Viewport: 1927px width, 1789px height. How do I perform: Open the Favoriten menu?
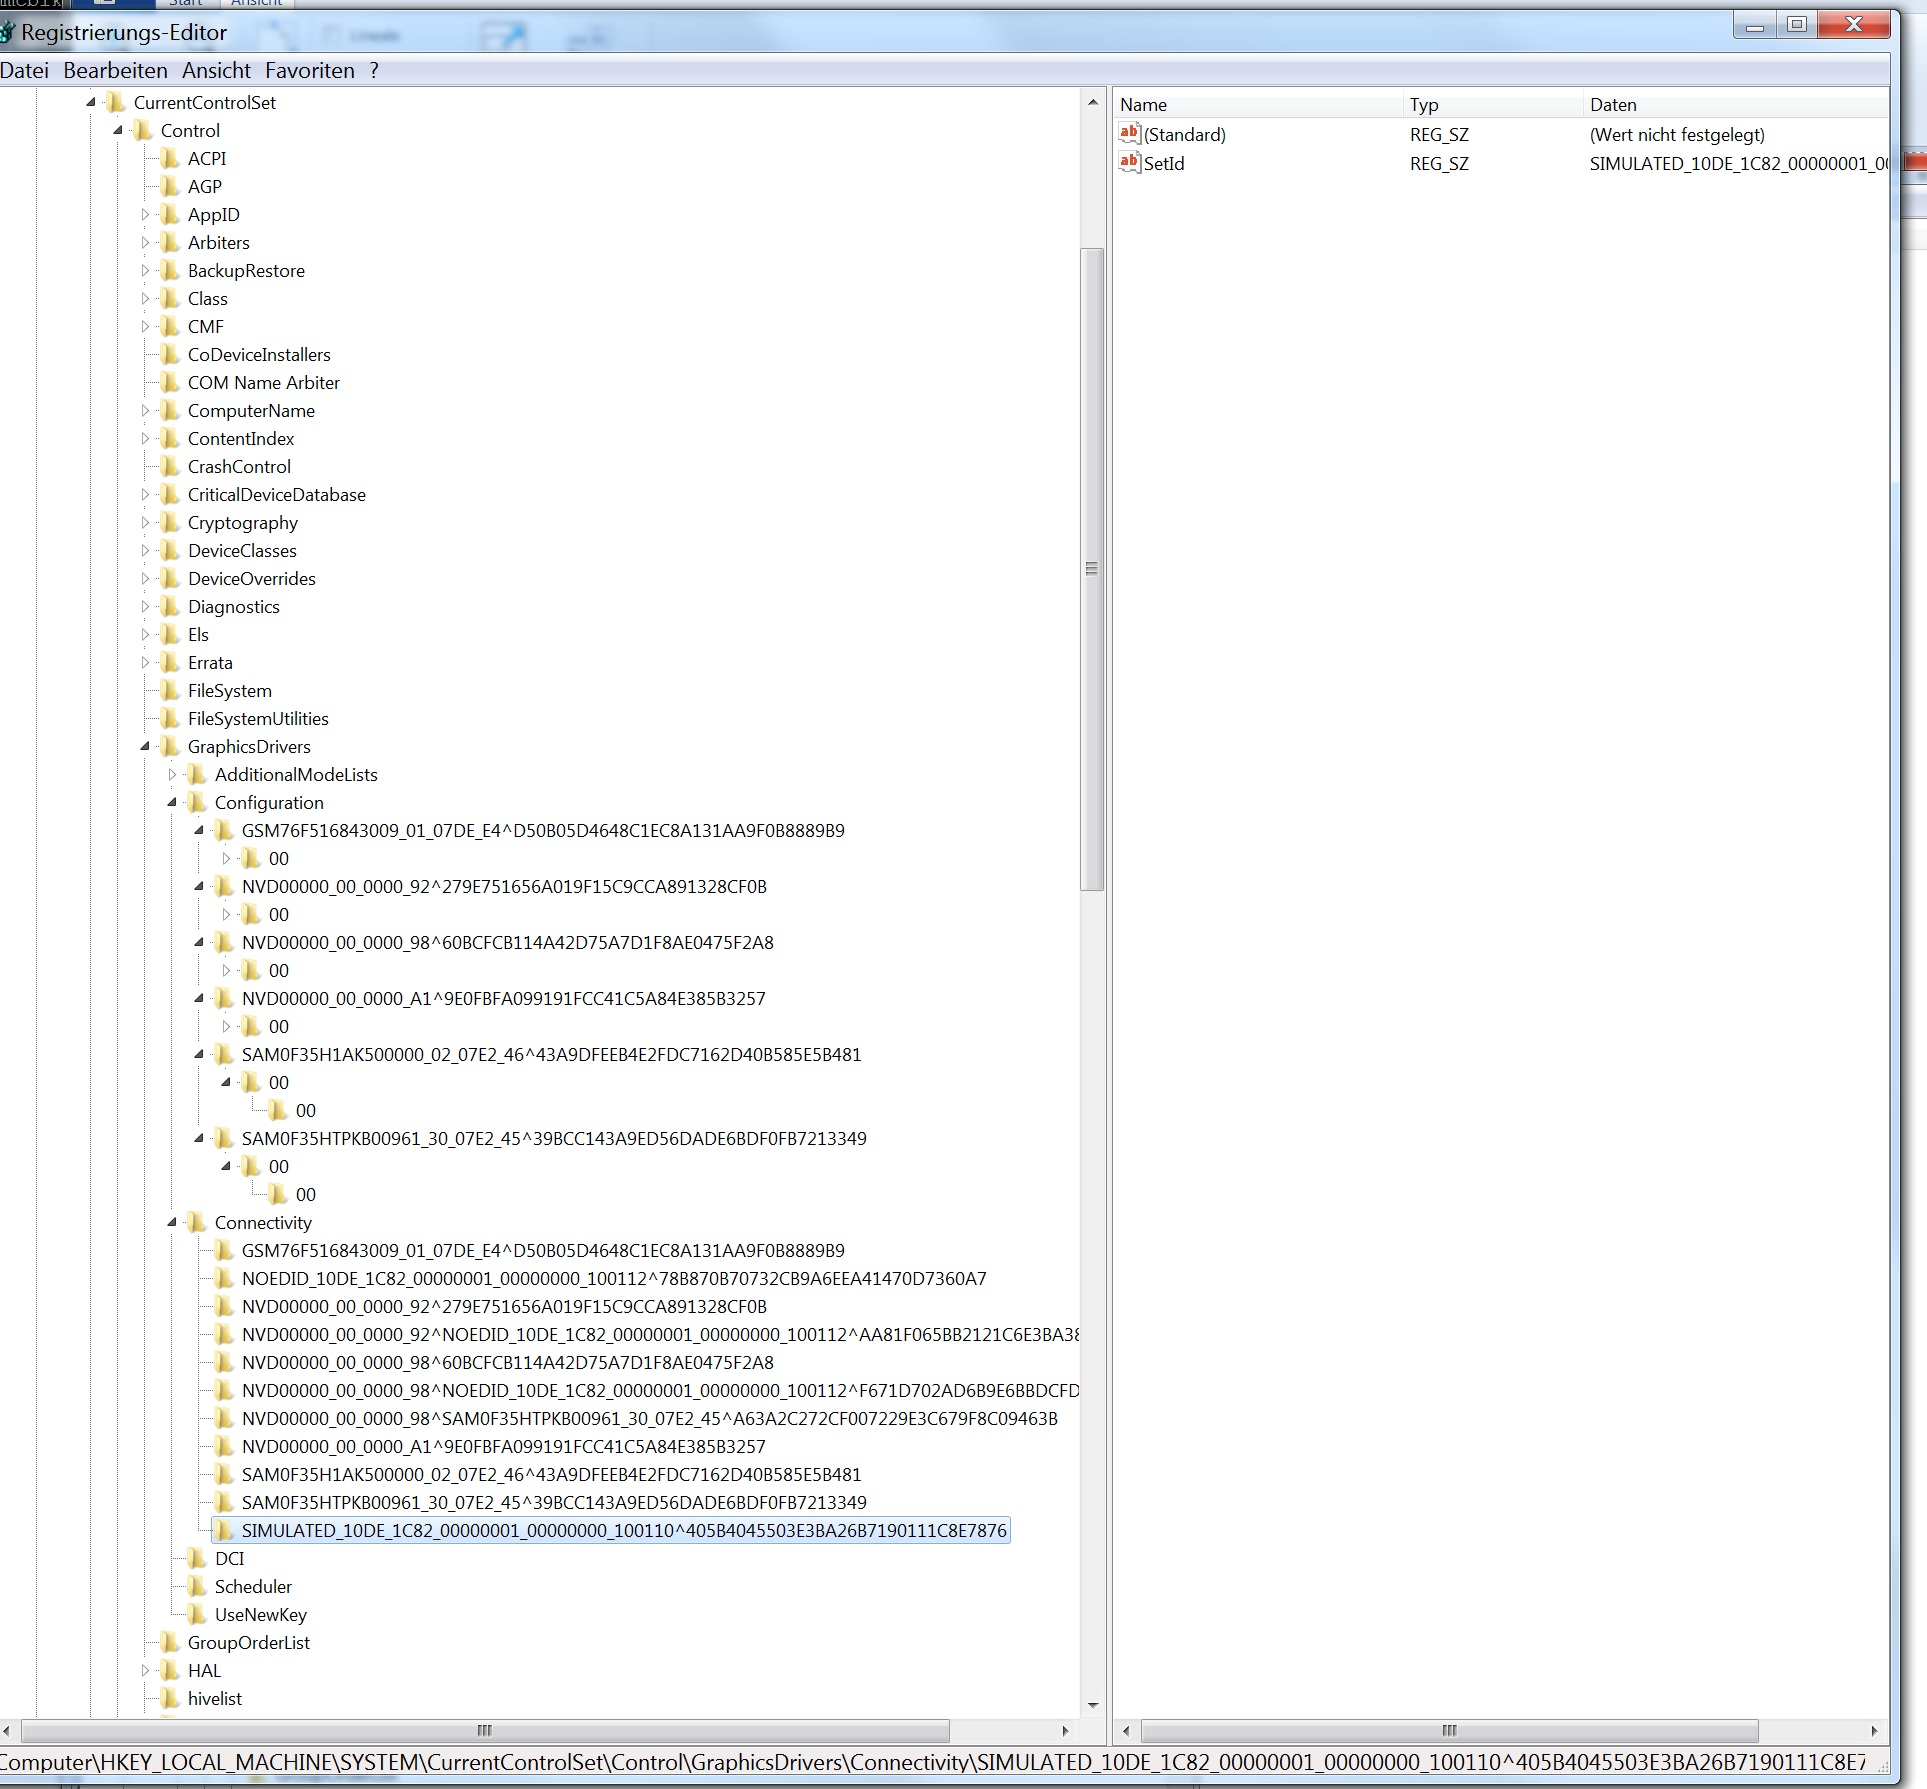click(x=309, y=71)
